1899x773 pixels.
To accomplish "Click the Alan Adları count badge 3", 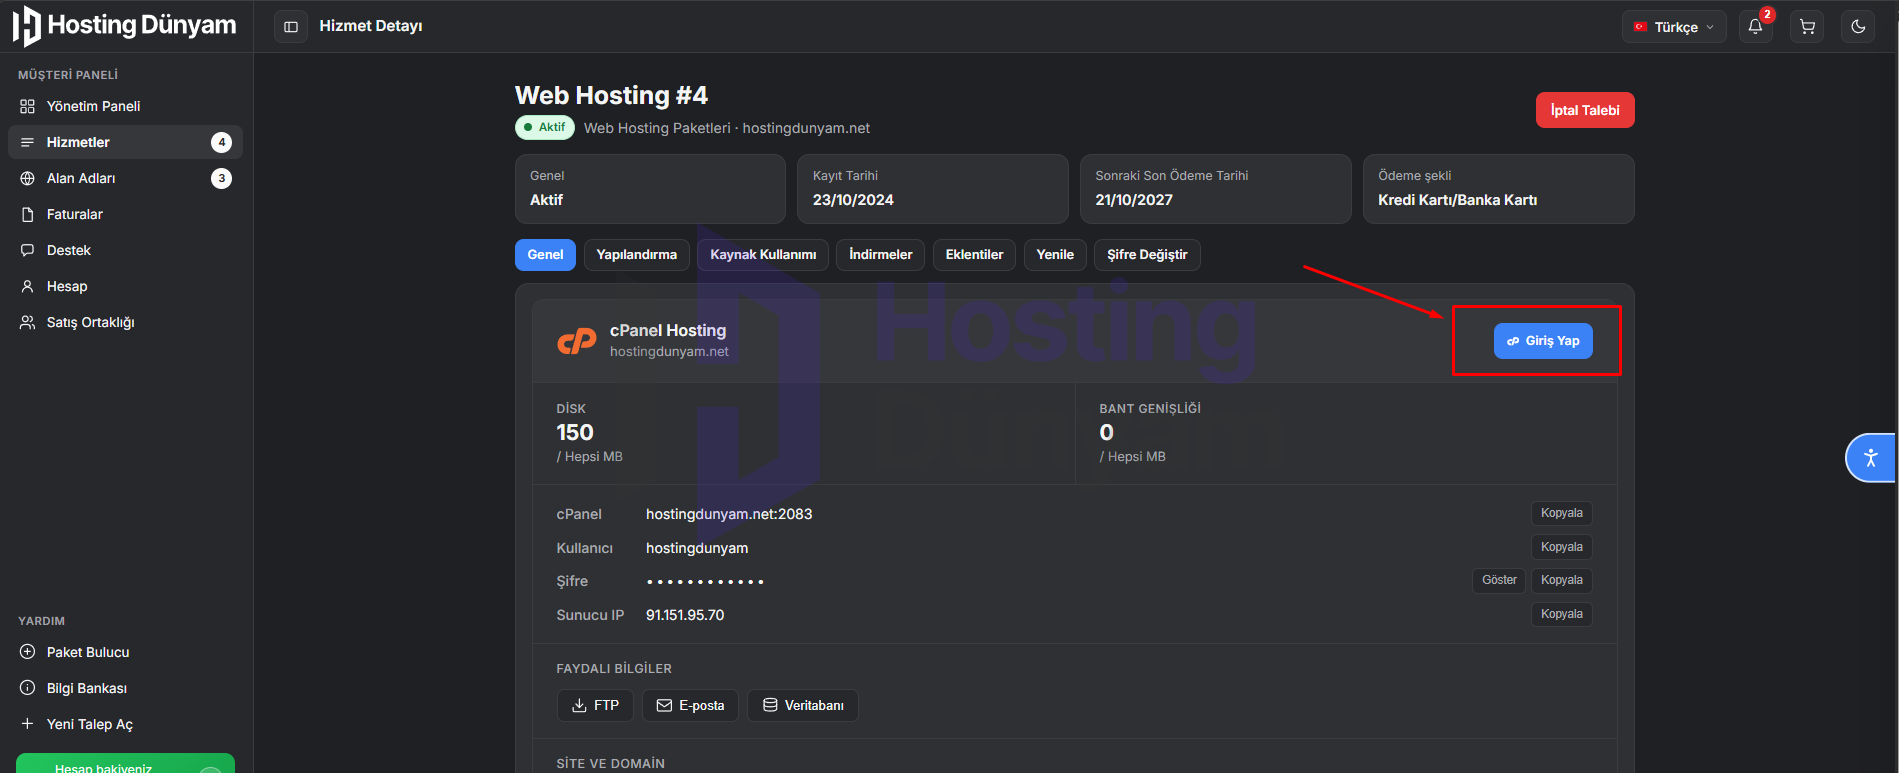I will pyautogui.click(x=221, y=178).
